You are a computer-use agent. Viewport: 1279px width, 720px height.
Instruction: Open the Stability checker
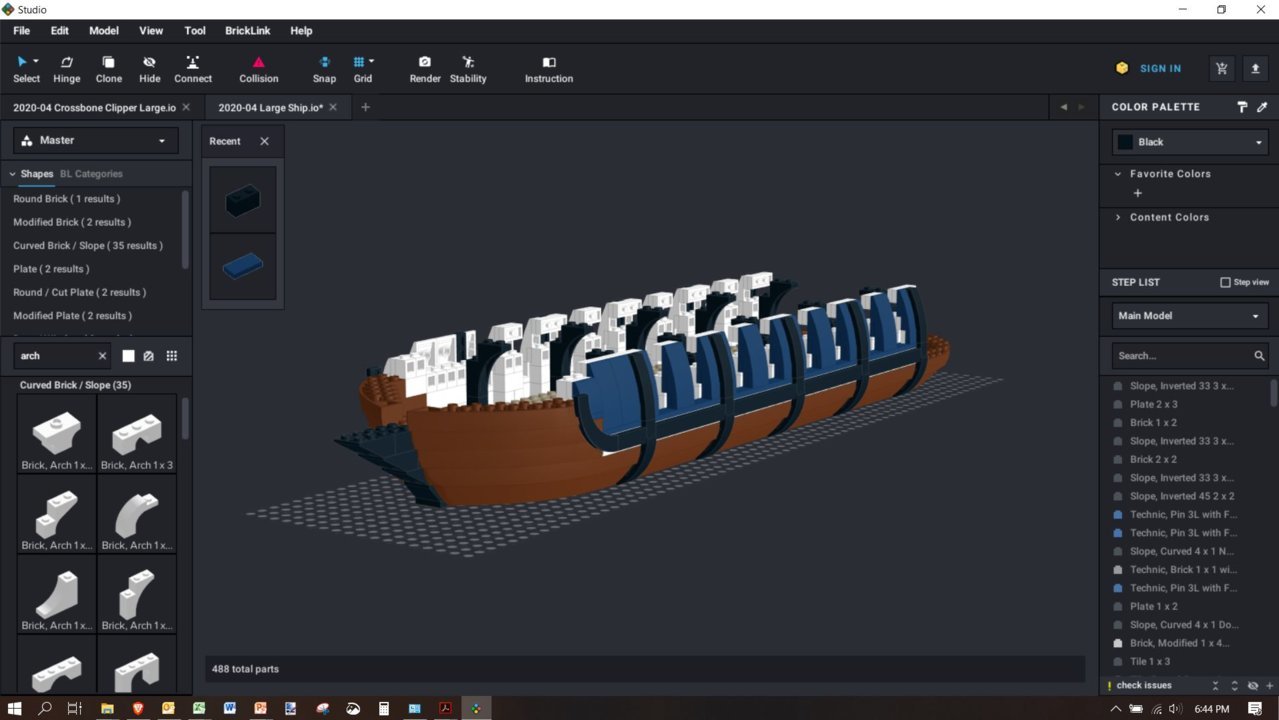(x=468, y=69)
